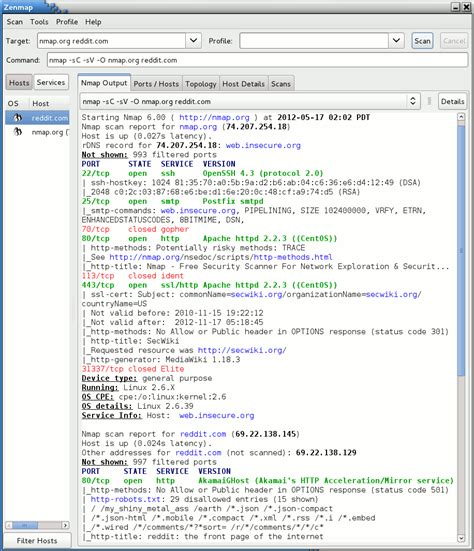Switch to the Scans tab
This screenshot has height=551, width=474.
281,84
